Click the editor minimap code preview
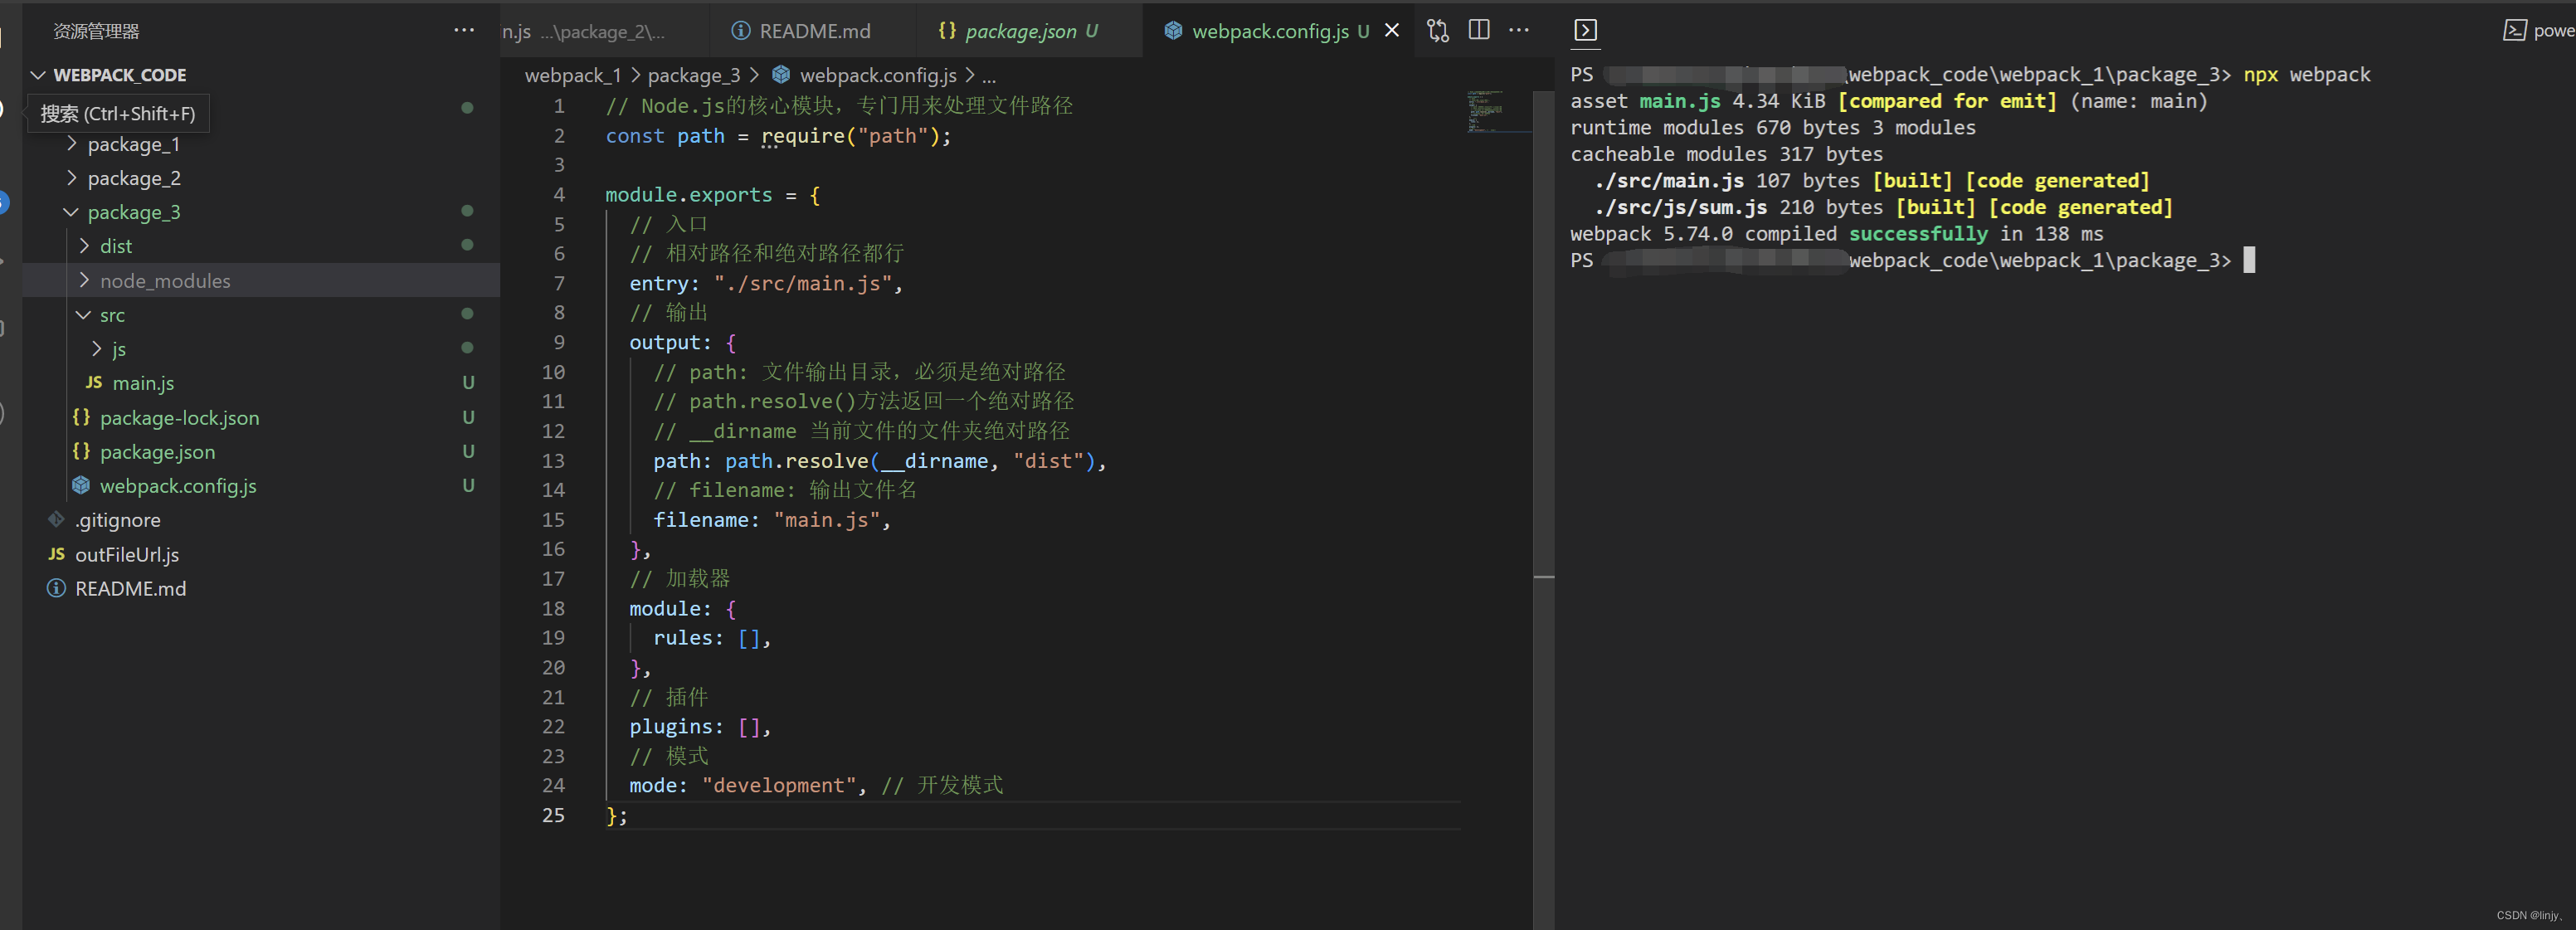2576x930 pixels. pos(1485,111)
